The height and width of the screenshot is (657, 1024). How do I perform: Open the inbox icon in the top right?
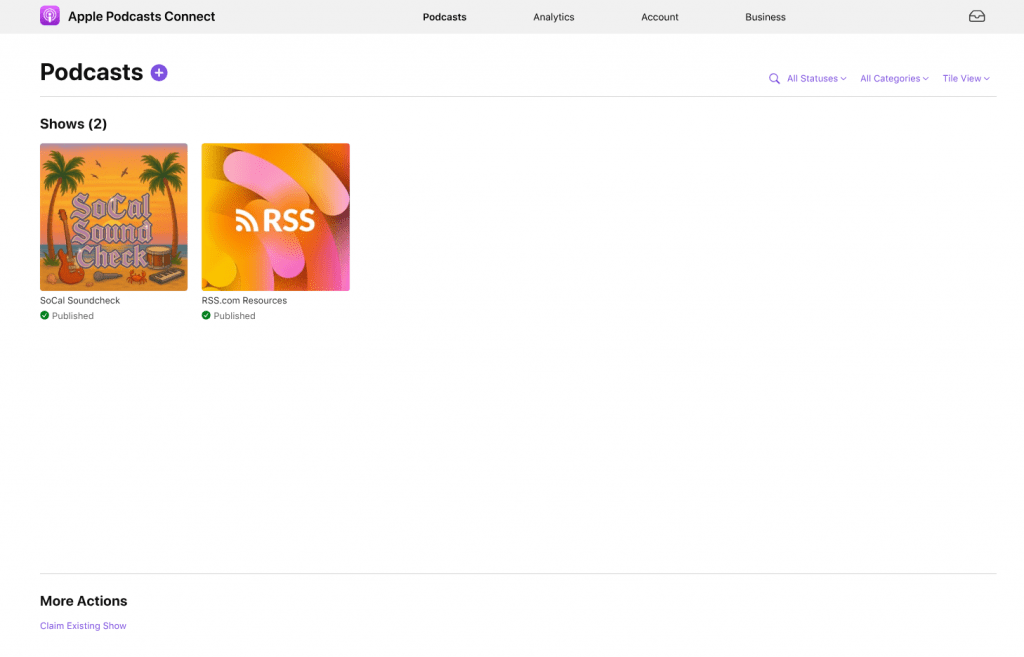pos(976,16)
